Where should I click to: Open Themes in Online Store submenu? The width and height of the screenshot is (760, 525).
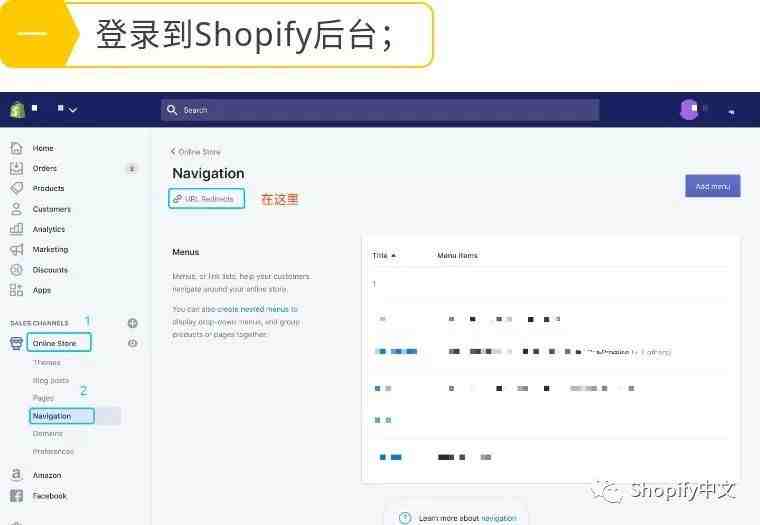(46, 362)
